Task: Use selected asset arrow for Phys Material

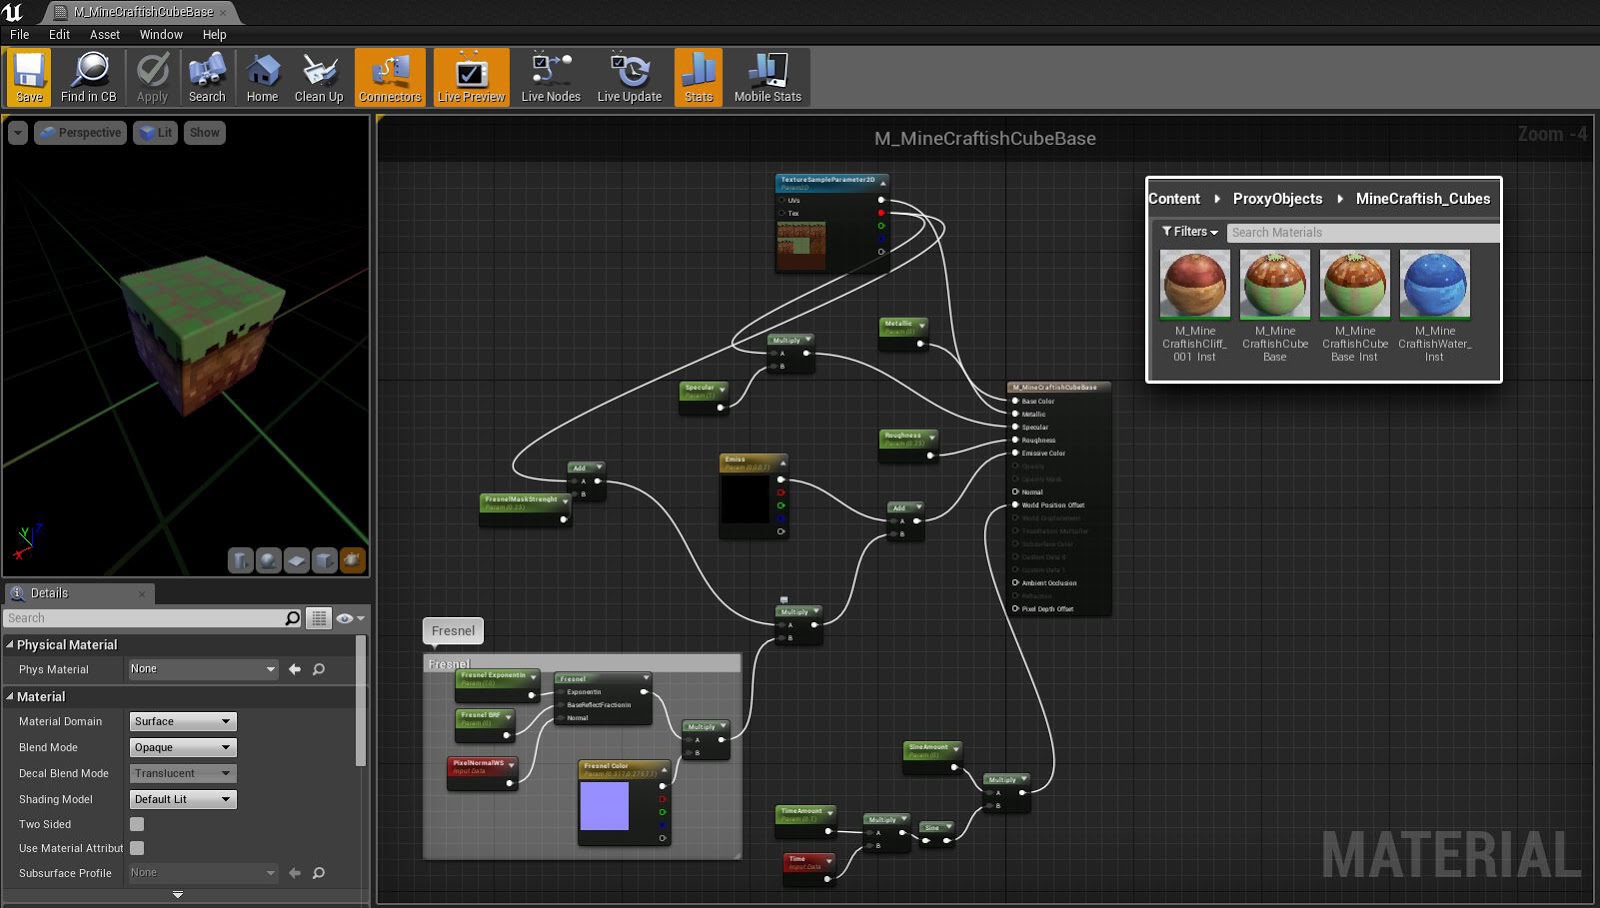Action: tap(295, 669)
